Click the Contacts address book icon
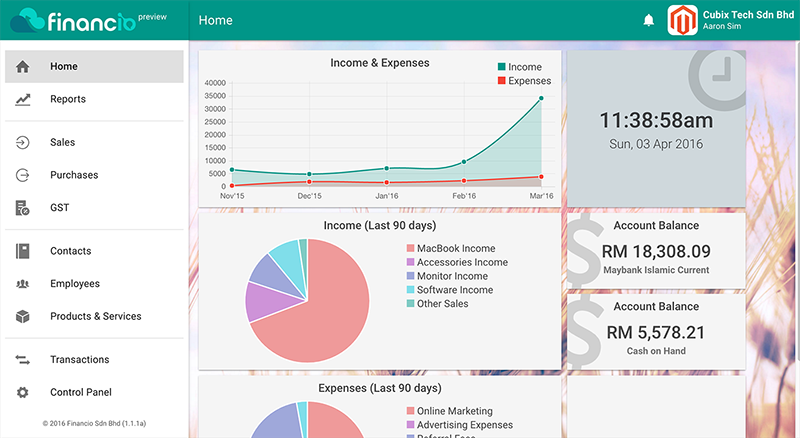The image size is (800, 438). 22,251
